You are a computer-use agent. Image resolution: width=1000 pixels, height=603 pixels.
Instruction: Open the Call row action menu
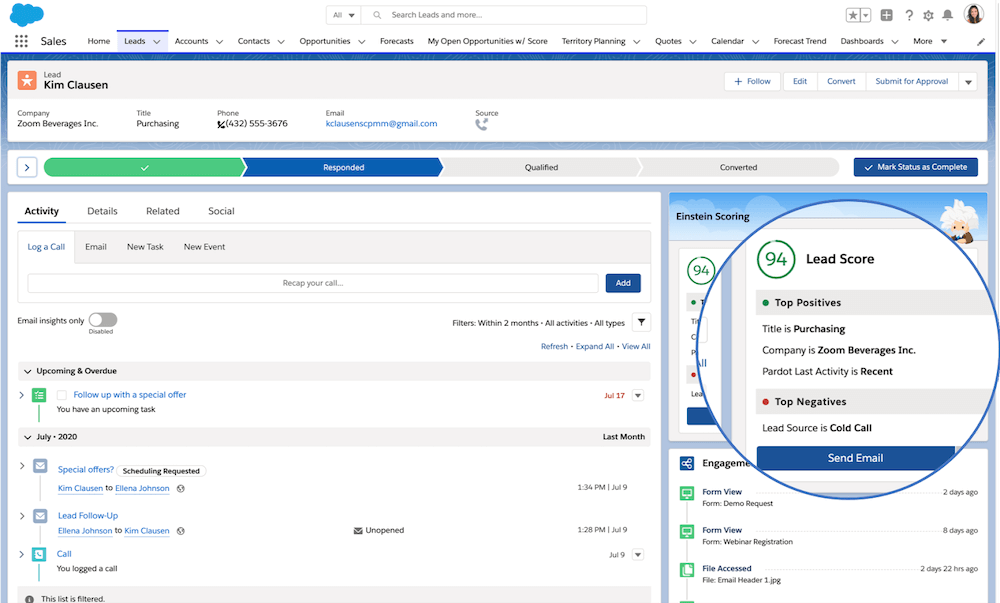point(638,555)
